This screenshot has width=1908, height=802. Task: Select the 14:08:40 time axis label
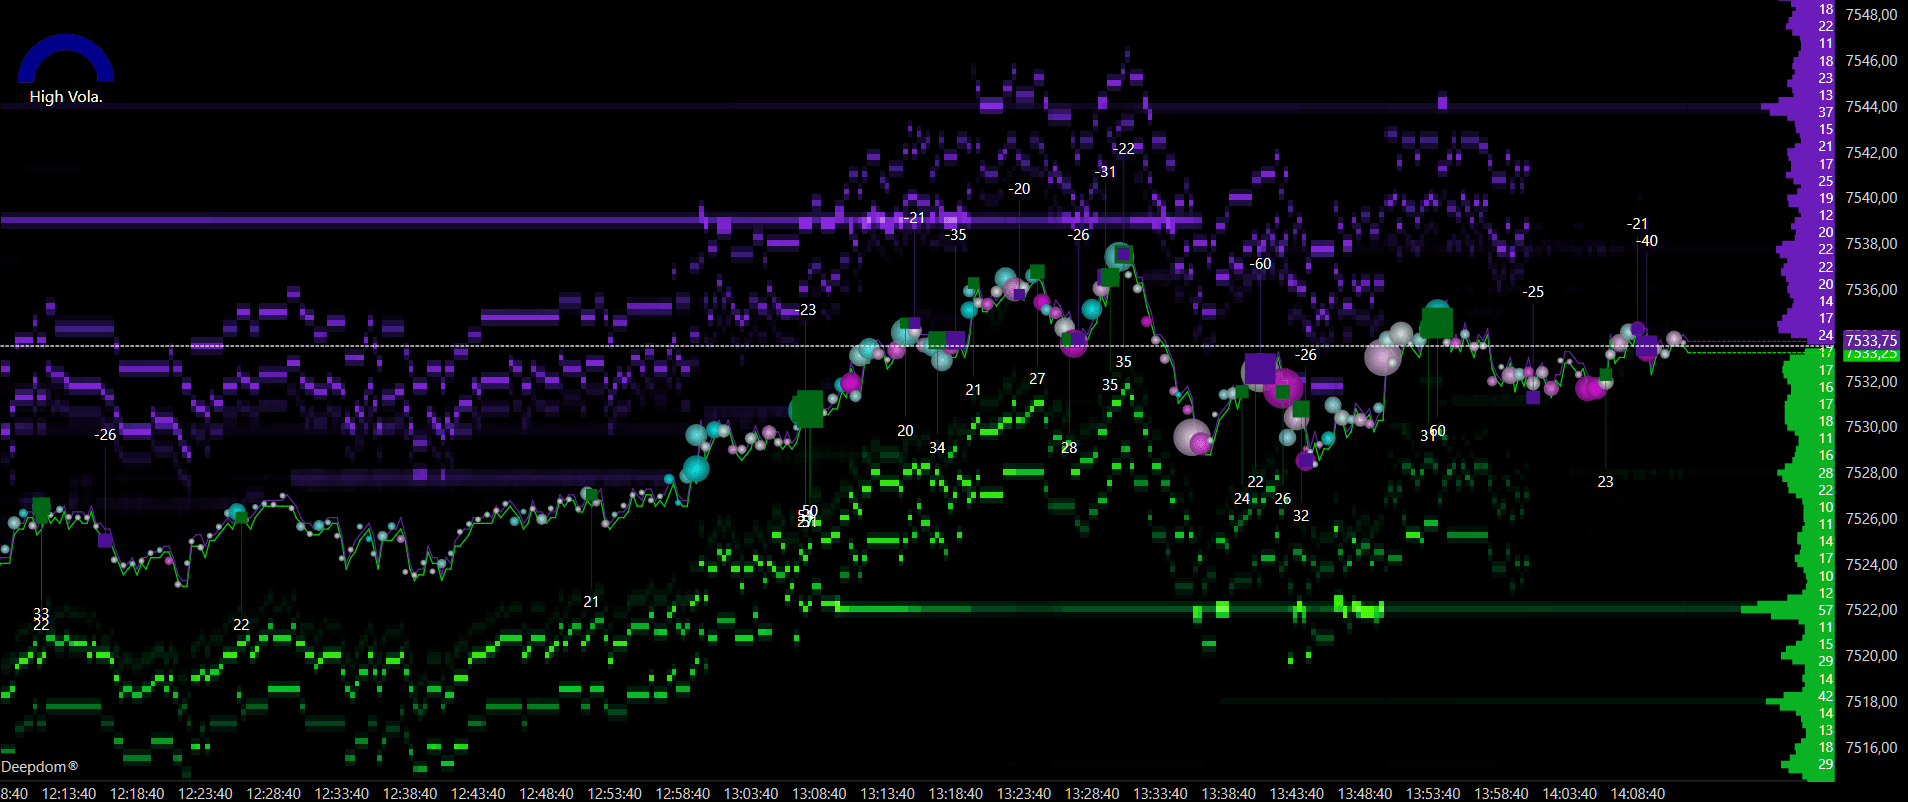[1637, 794]
